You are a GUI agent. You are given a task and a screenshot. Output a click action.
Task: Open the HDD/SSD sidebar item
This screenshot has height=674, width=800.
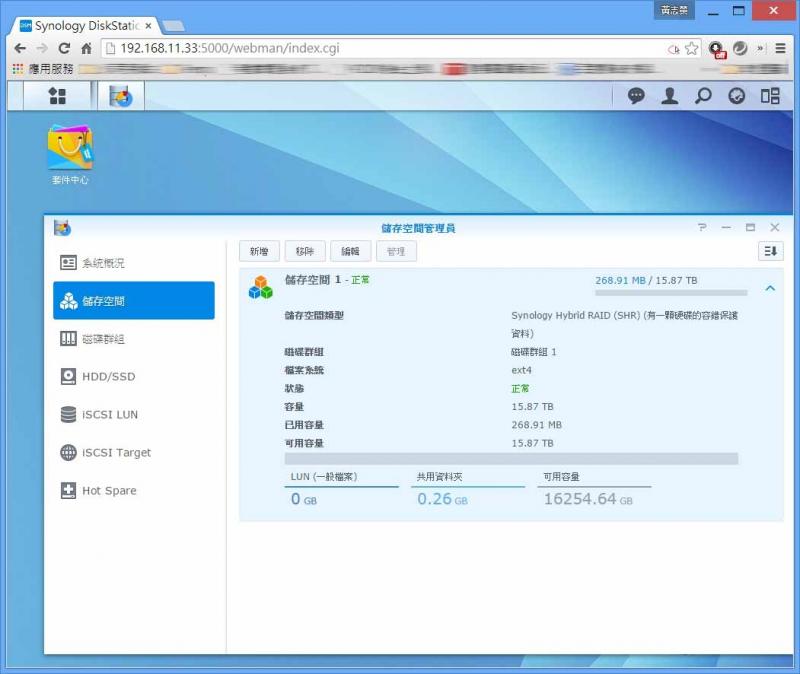(134, 377)
